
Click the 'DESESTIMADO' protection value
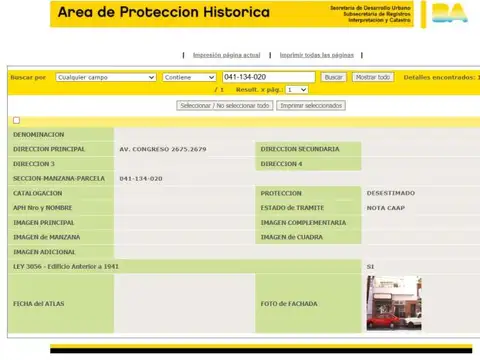pyautogui.click(x=391, y=193)
